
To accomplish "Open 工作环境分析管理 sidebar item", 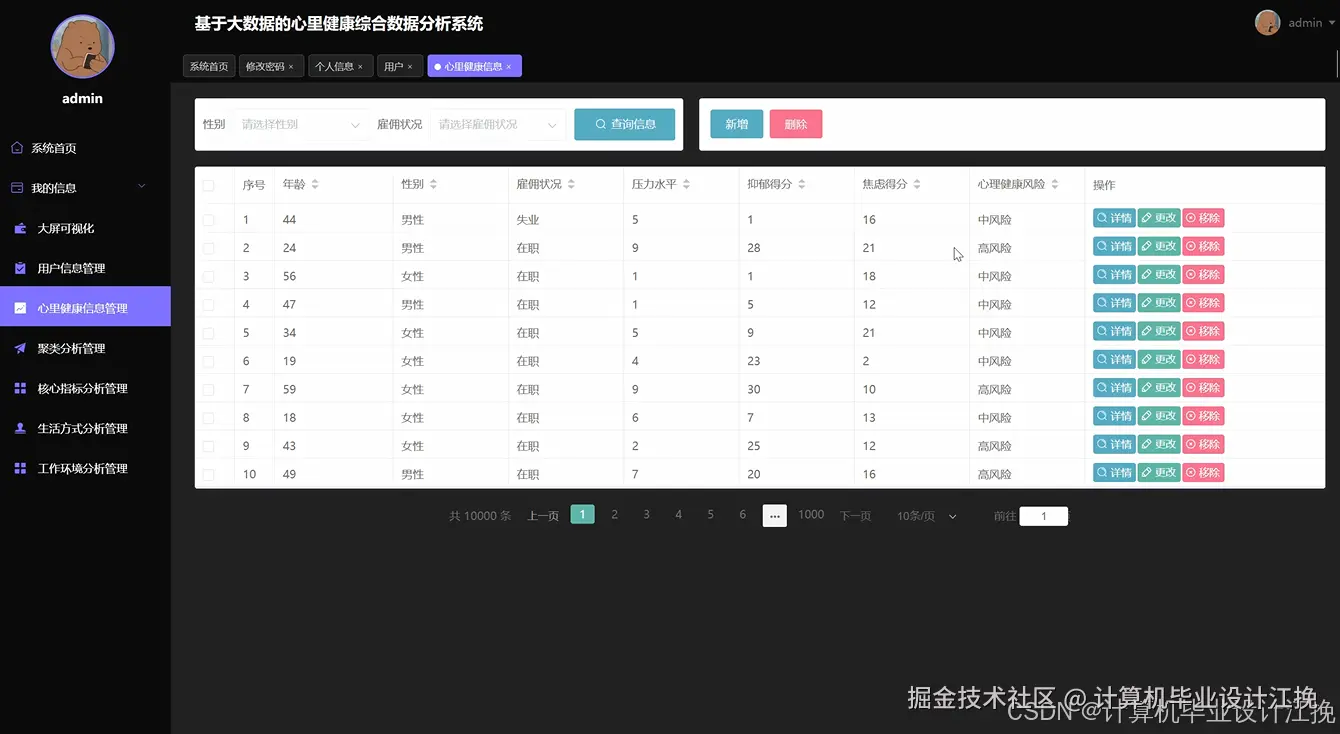I will point(85,468).
